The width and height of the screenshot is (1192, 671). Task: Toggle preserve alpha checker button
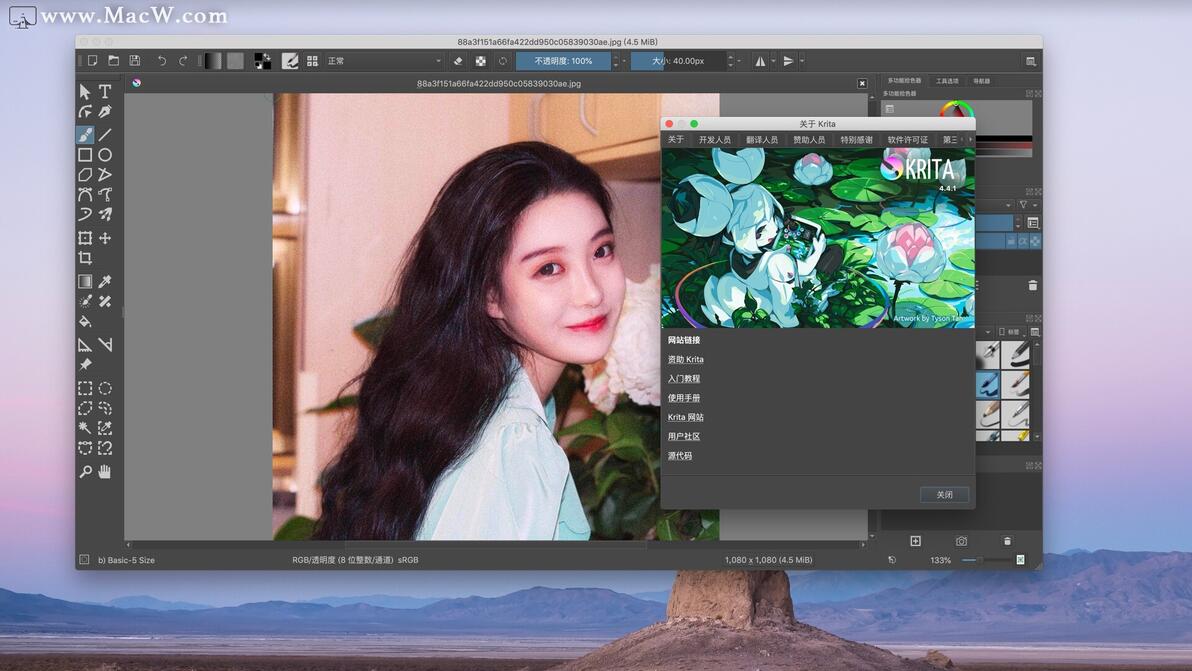480,61
